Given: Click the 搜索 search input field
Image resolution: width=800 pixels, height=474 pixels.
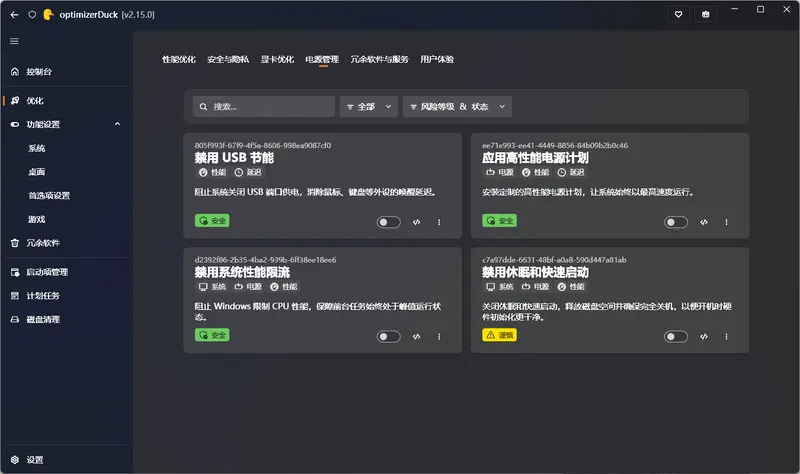Looking at the screenshot, I should [x=264, y=107].
